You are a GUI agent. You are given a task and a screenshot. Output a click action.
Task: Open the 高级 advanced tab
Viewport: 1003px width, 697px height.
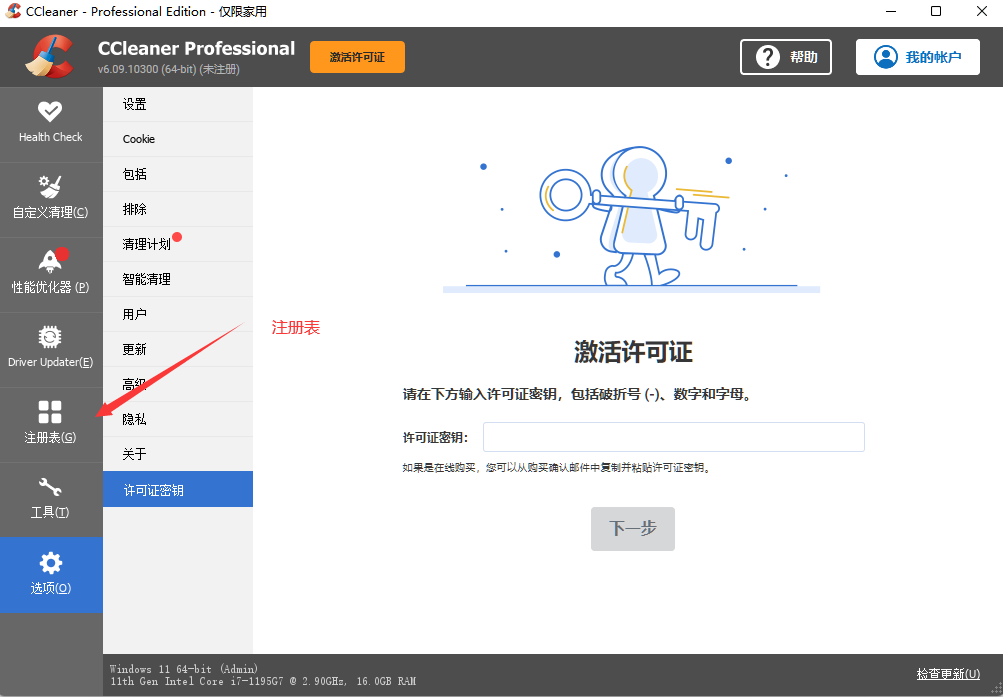point(178,384)
